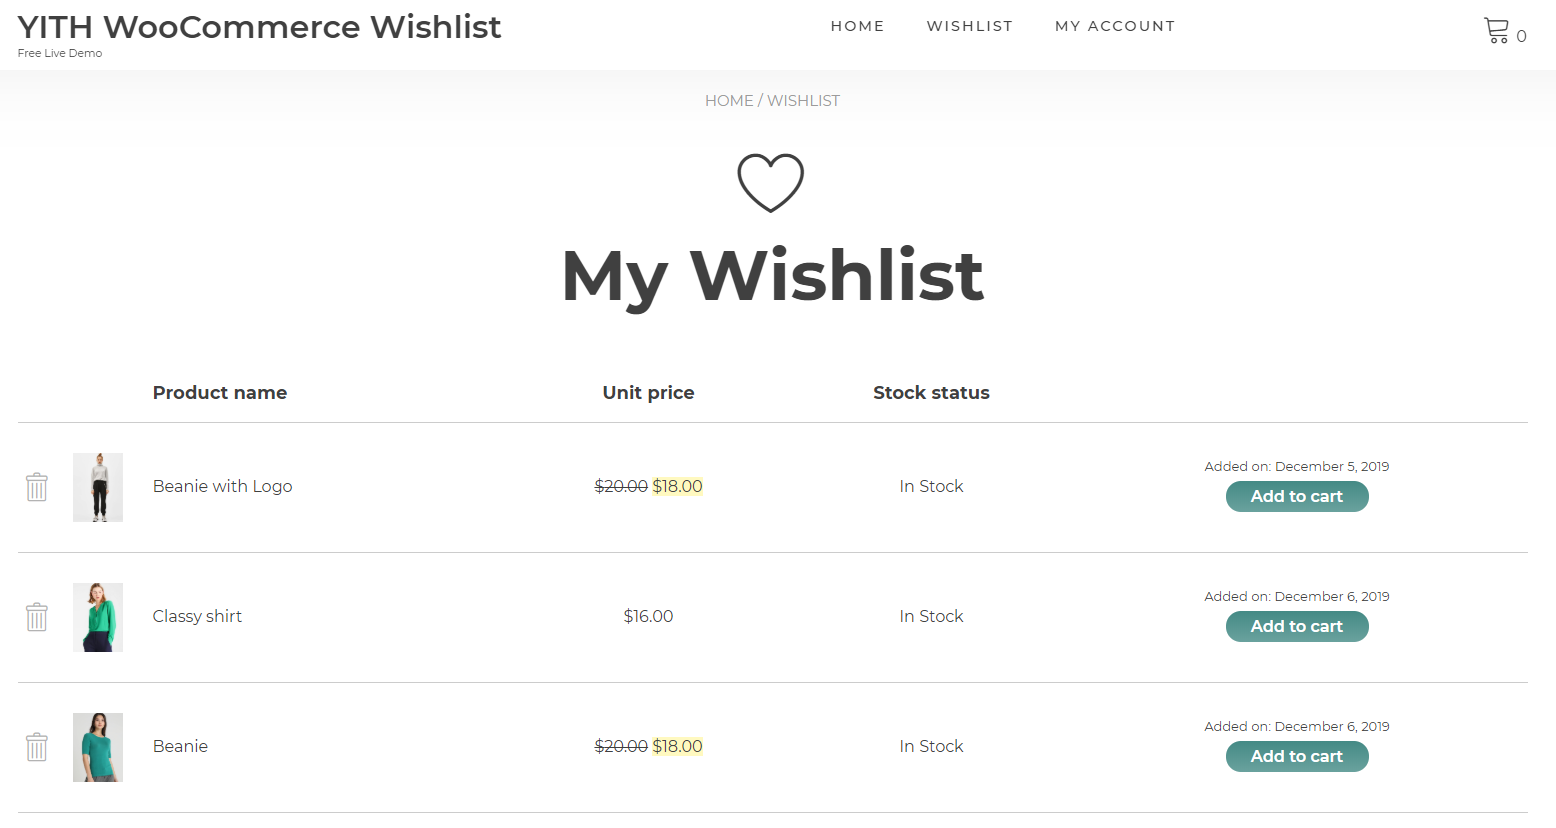Click the HOME breadcrumb link

[x=729, y=100]
